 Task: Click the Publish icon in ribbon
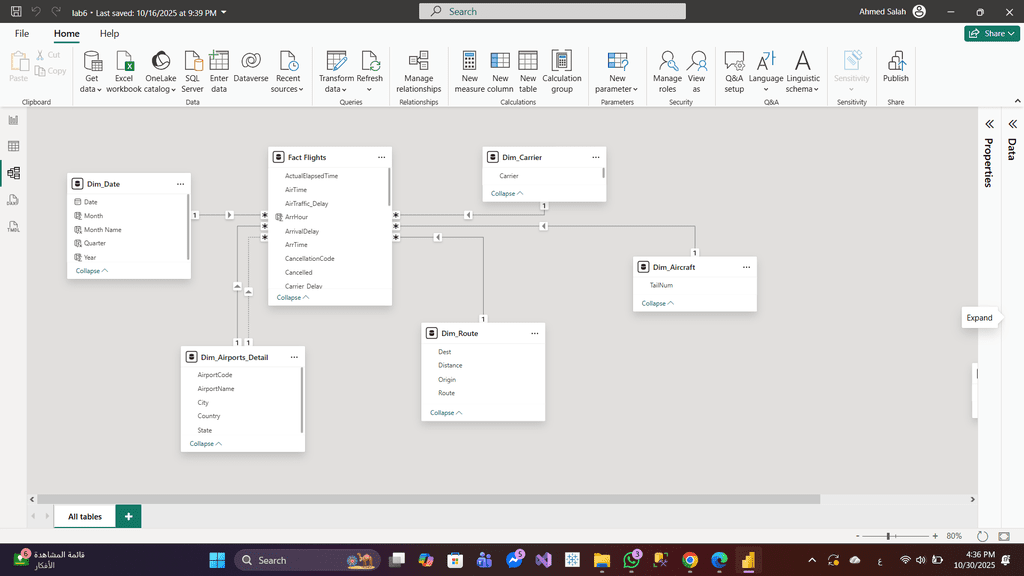[x=896, y=61]
